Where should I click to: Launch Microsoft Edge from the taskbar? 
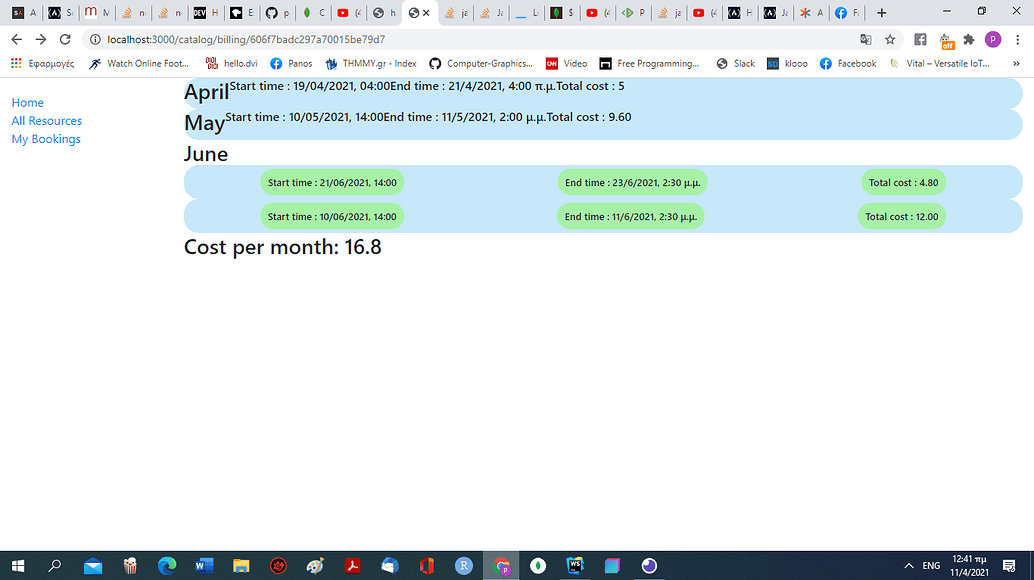click(167, 566)
